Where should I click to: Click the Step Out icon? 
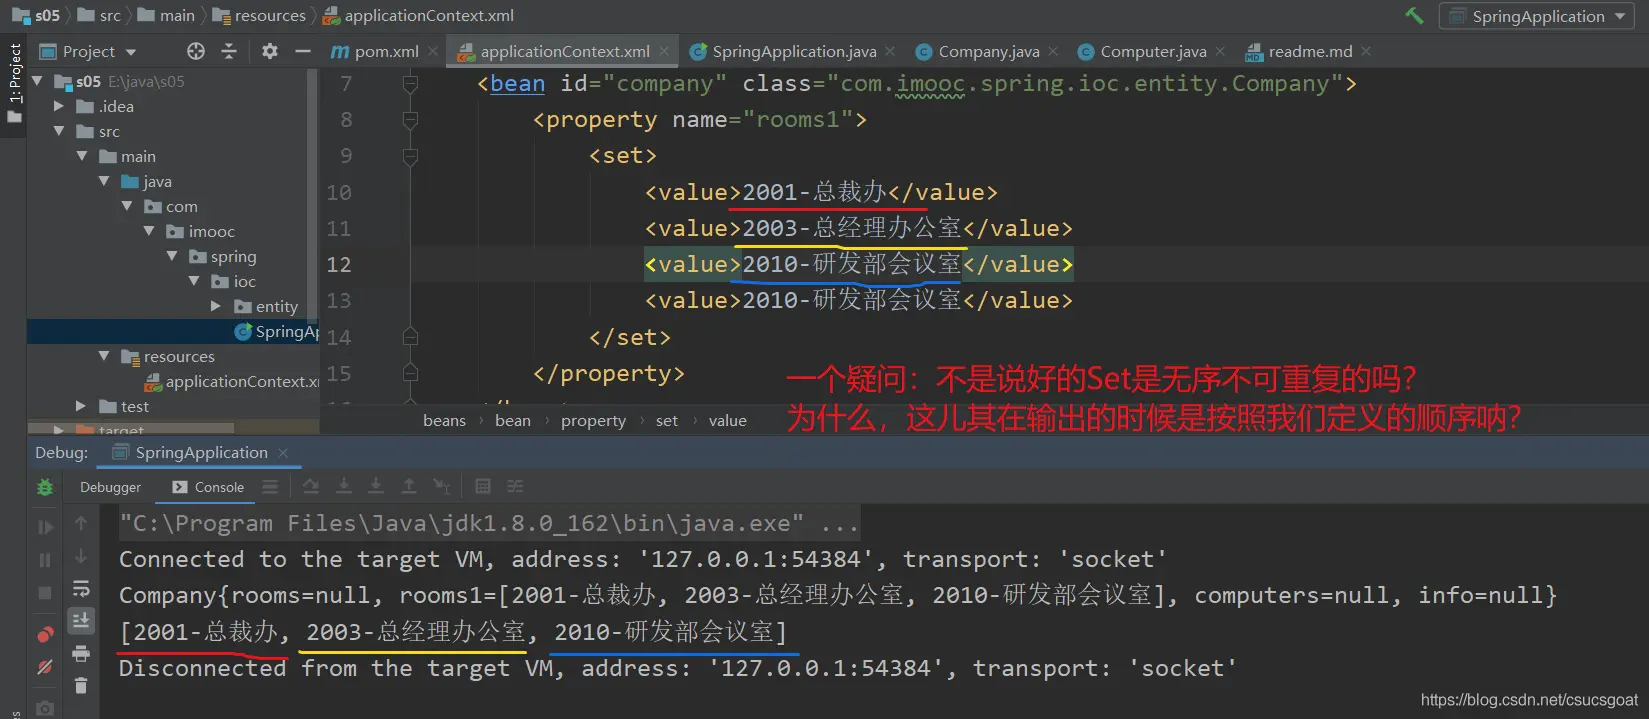click(409, 487)
